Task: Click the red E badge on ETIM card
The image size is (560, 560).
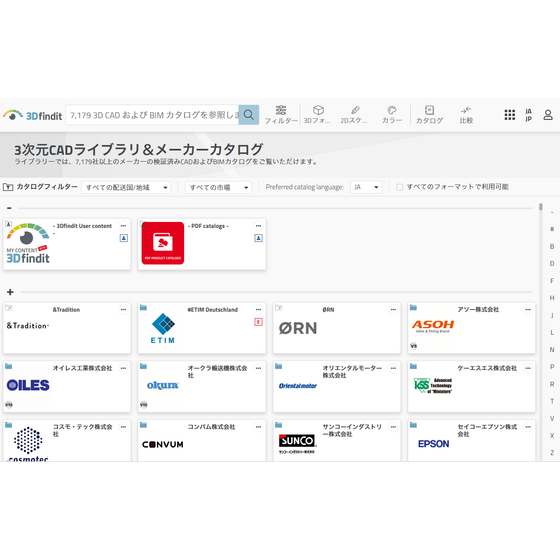Action: click(259, 322)
